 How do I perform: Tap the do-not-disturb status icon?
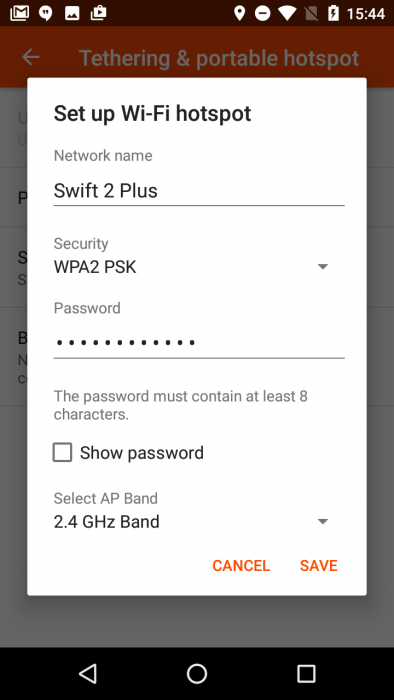262,13
